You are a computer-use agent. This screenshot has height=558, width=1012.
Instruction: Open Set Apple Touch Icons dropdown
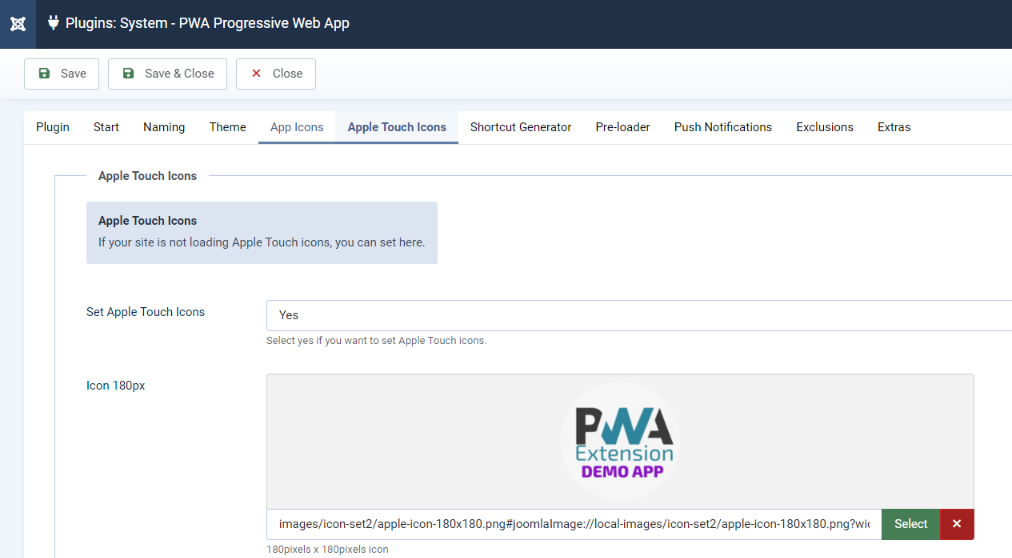[x=639, y=315]
